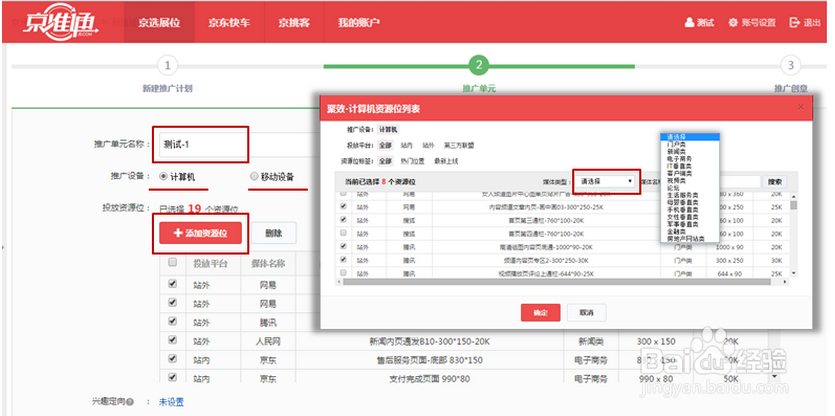
Task: Filter 投放平台 by 站内
Action: [x=407, y=145]
